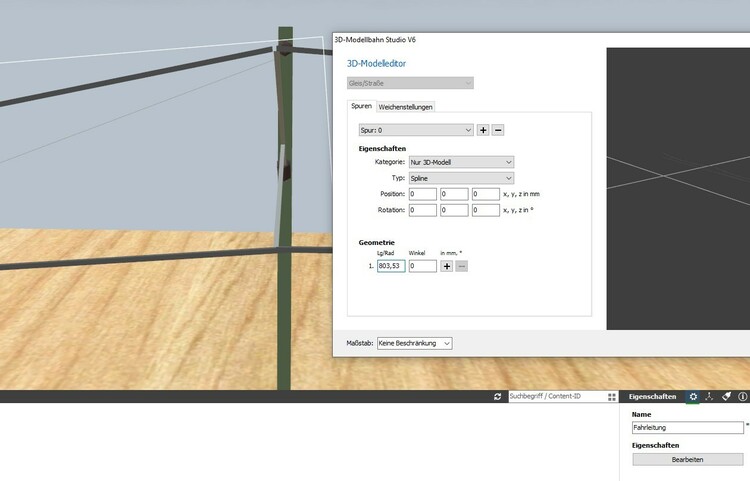This screenshot has height=481, width=750.
Task: Click the dark 3D preview pane in the model editor
Action: (678, 188)
